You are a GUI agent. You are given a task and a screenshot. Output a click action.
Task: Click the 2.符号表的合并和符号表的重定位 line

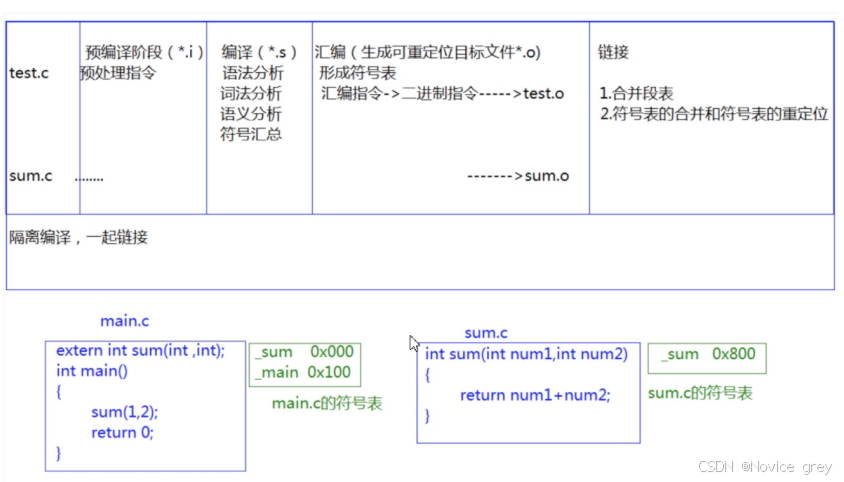click(714, 114)
